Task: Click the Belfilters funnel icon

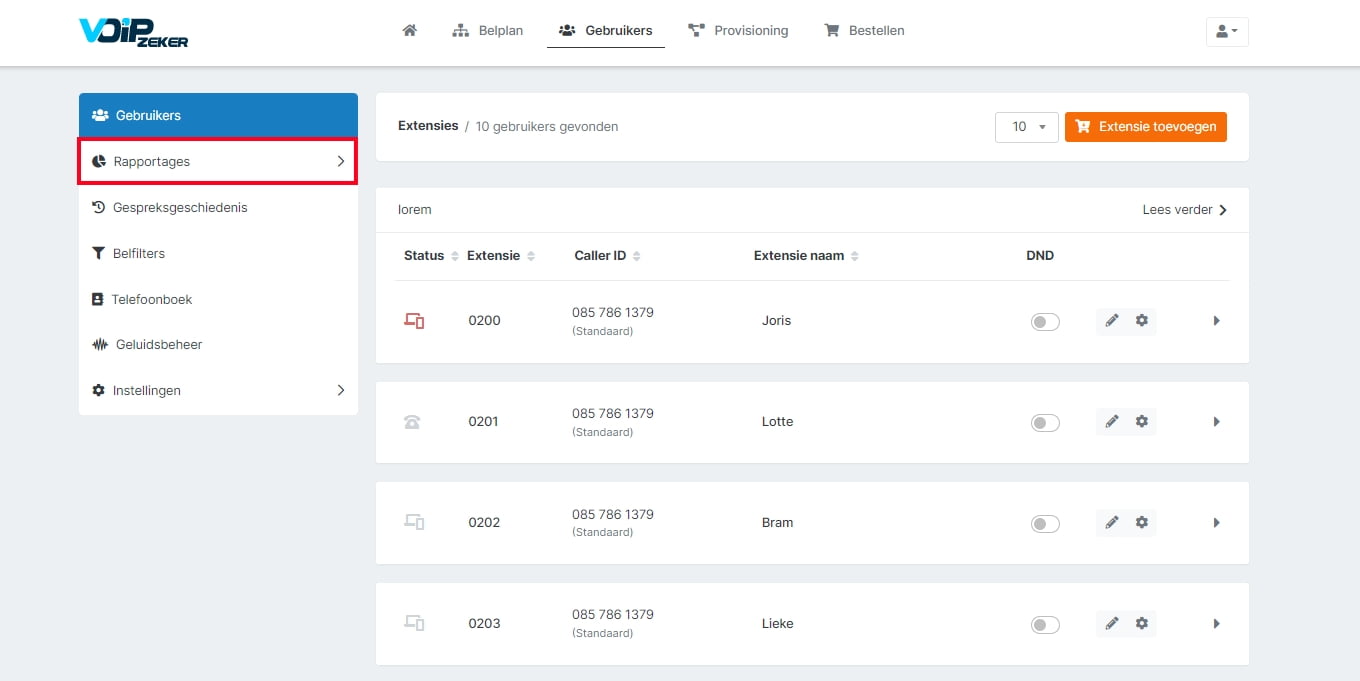Action: [98, 253]
